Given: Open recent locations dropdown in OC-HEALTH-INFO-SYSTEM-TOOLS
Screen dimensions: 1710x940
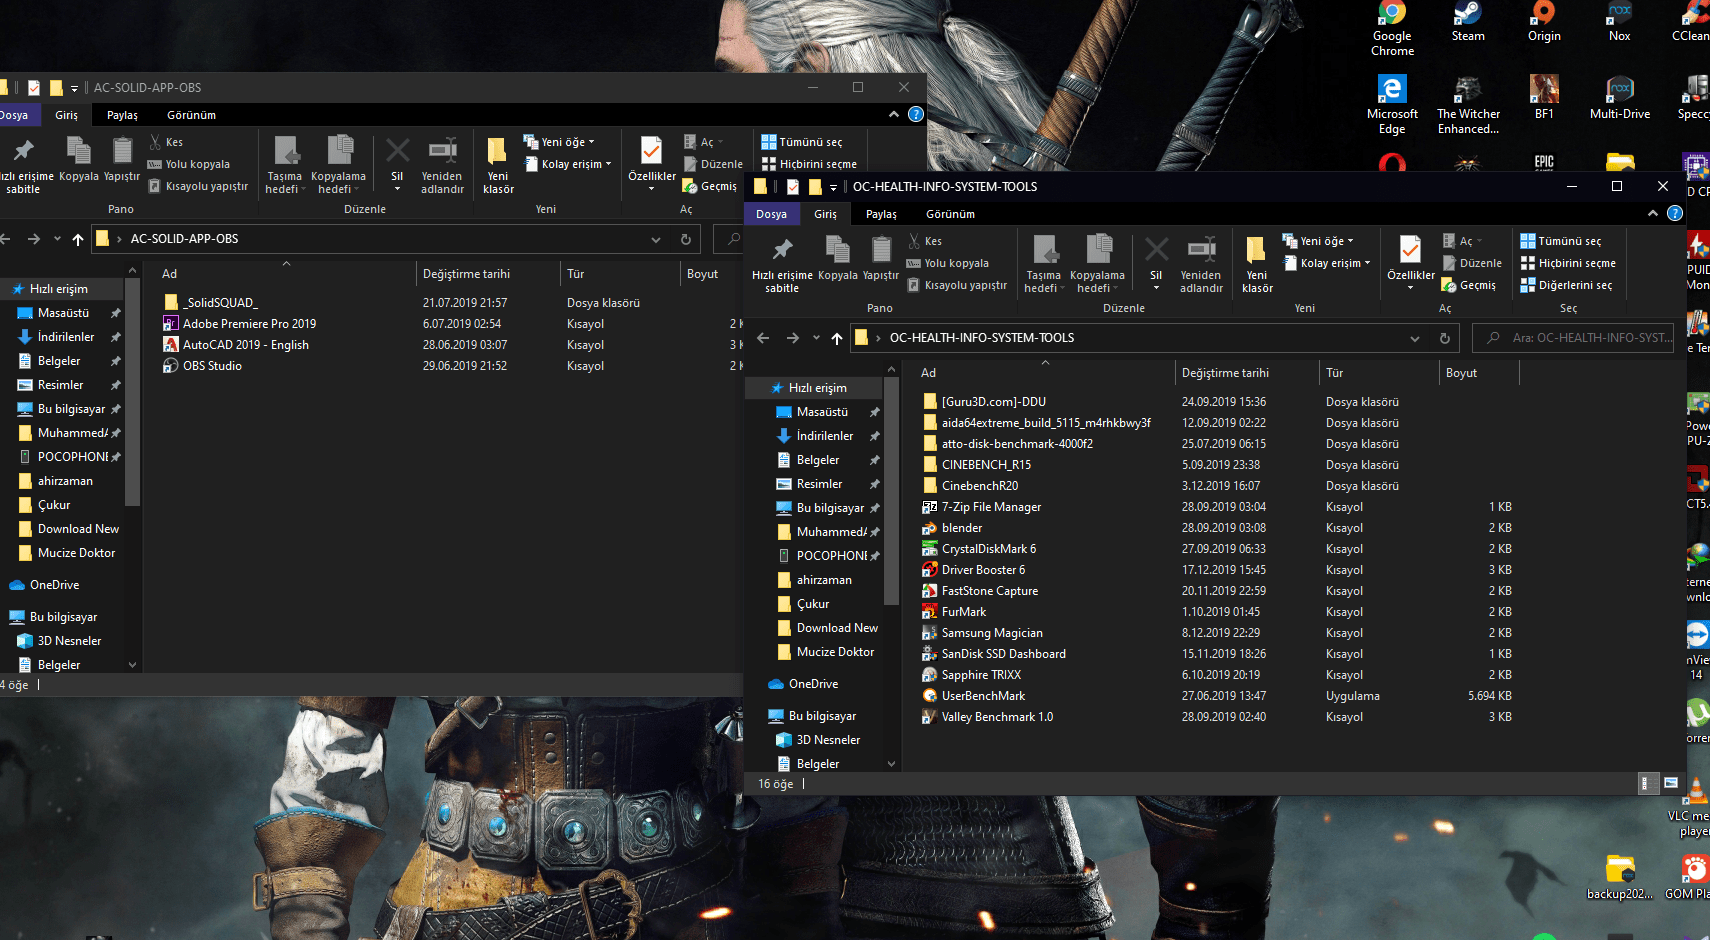Looking at the screenshot, I should point(816,338).
